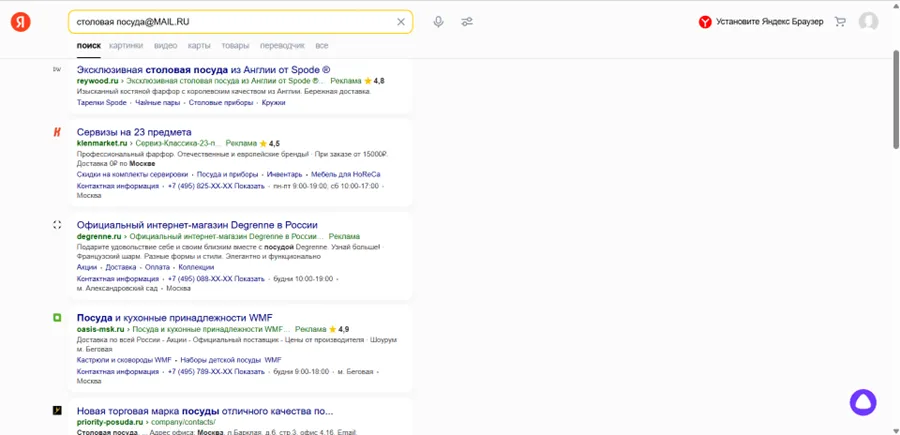Switch to the видео tab

tap(166, 46)
